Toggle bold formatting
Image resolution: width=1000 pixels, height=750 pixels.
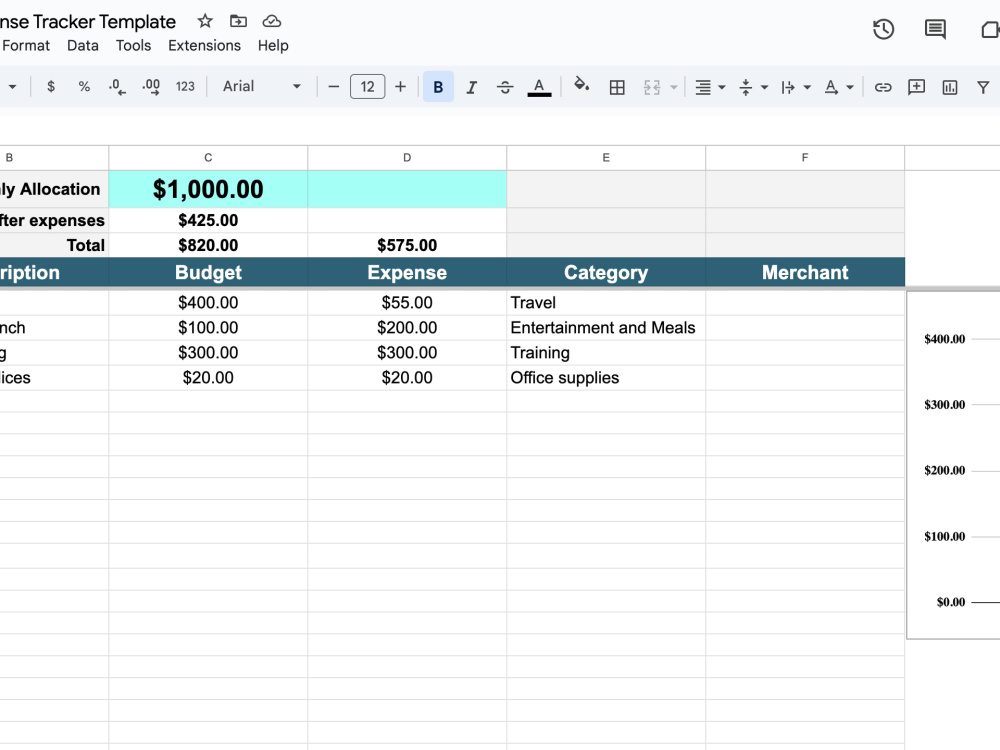(438, 87)
